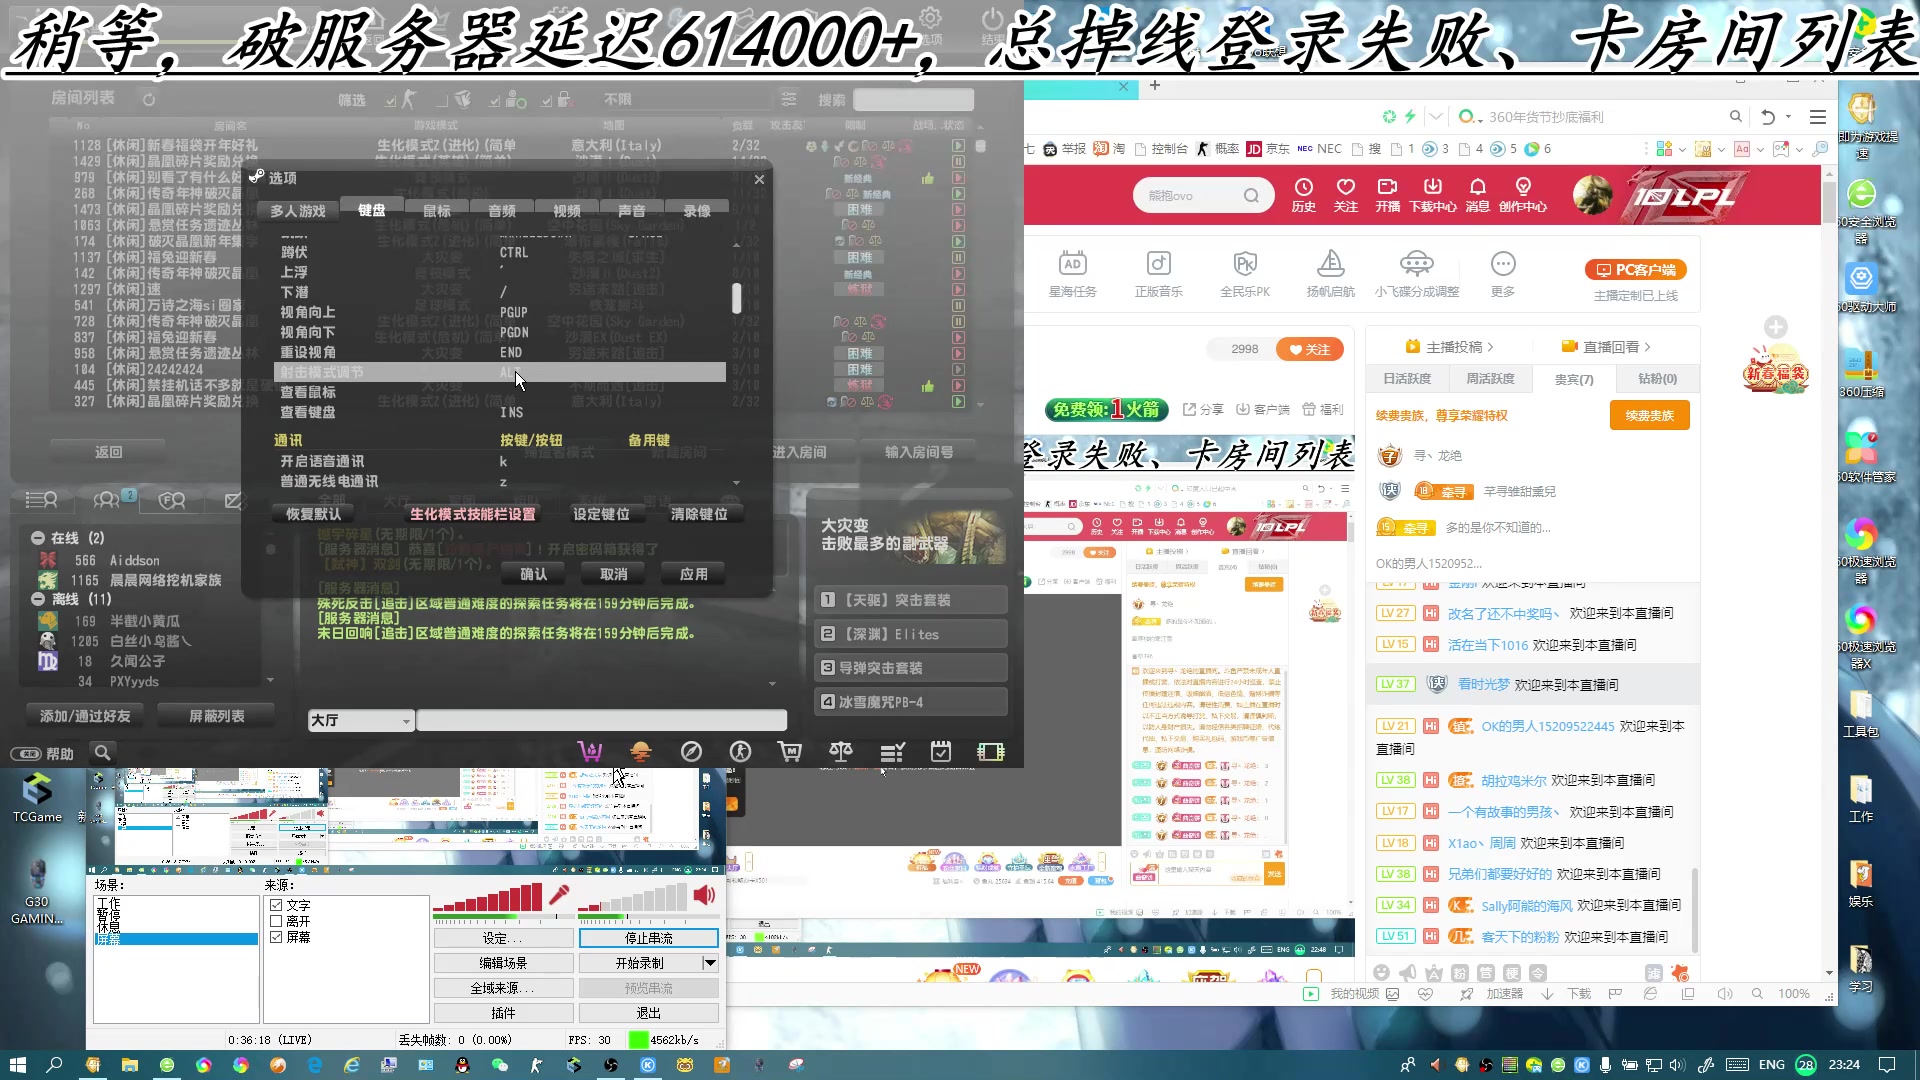Select the 周活跃度 tab
This screenshot has height=1080, width=1920.
(x=1490, y=379)
